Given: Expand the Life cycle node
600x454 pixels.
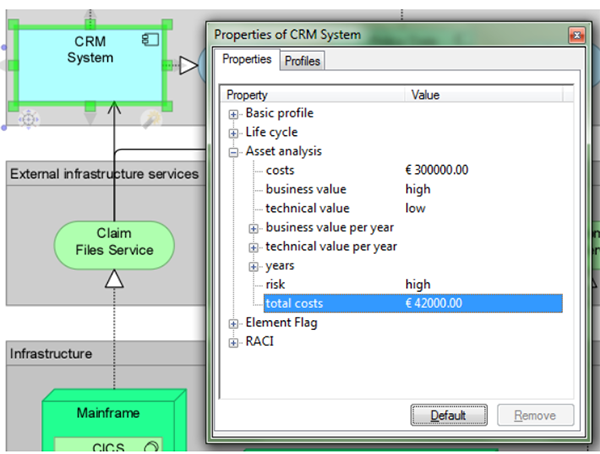Looking at the screenshot, I should (233, 133).
